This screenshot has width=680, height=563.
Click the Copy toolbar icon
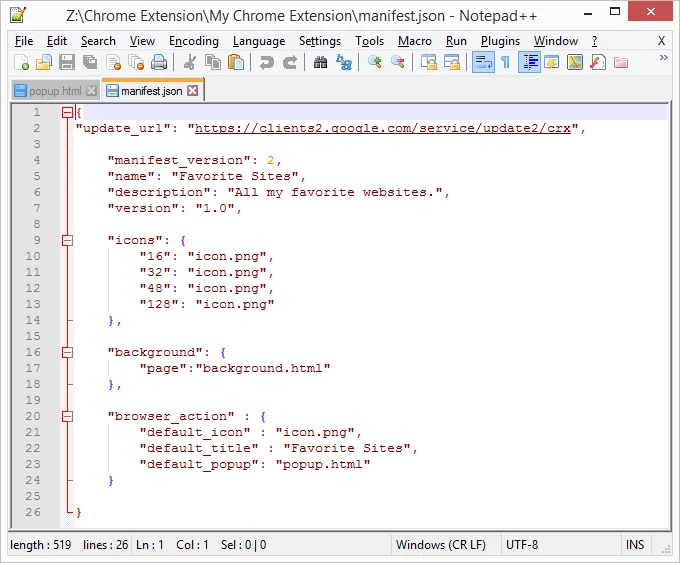coord(212,62)
